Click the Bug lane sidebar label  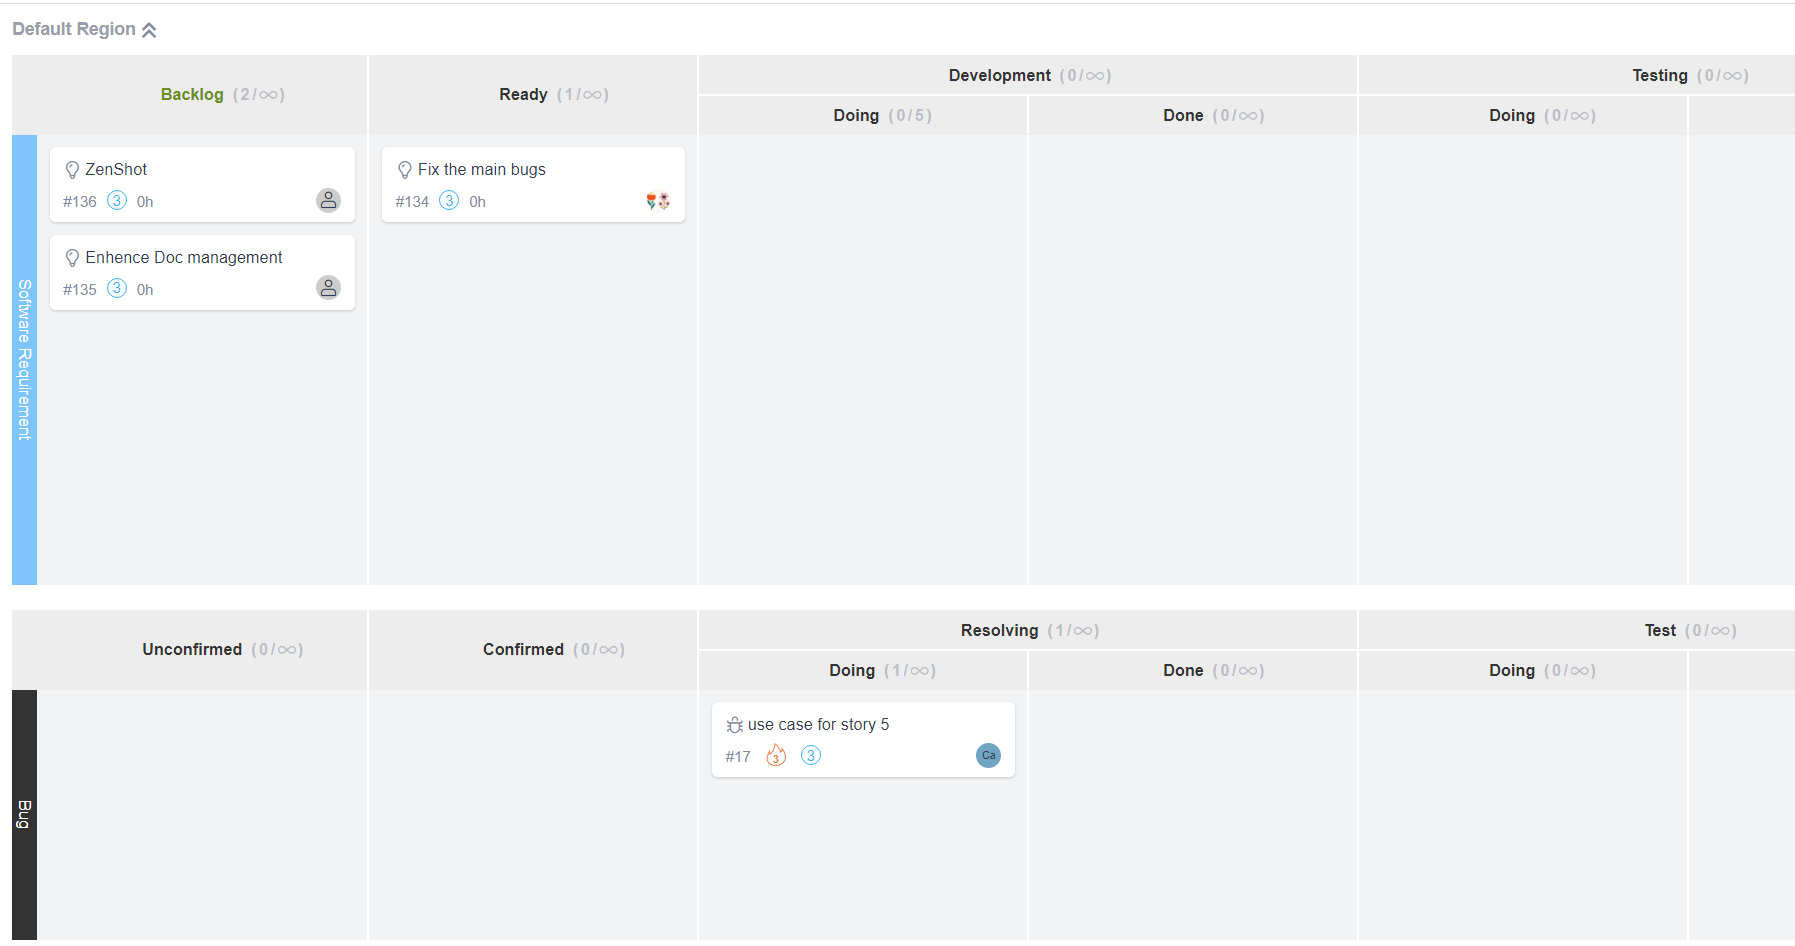(24, 814)
